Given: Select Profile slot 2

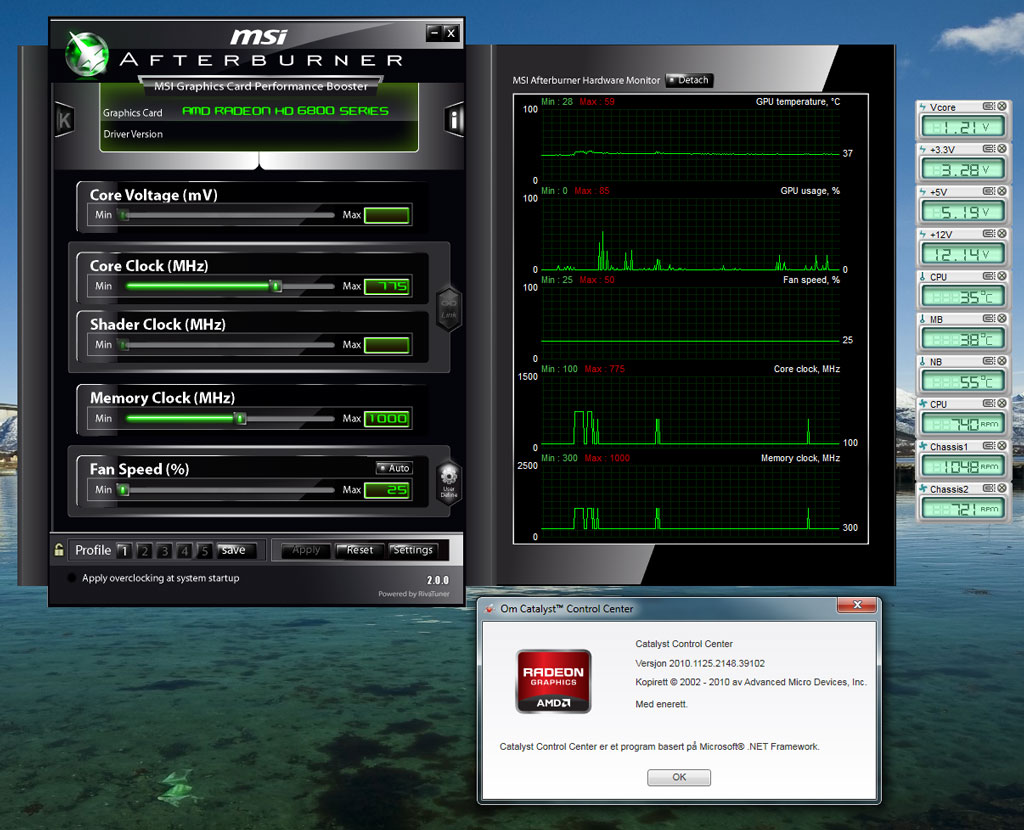Looking at the screenshot, I should pos(144,551).
